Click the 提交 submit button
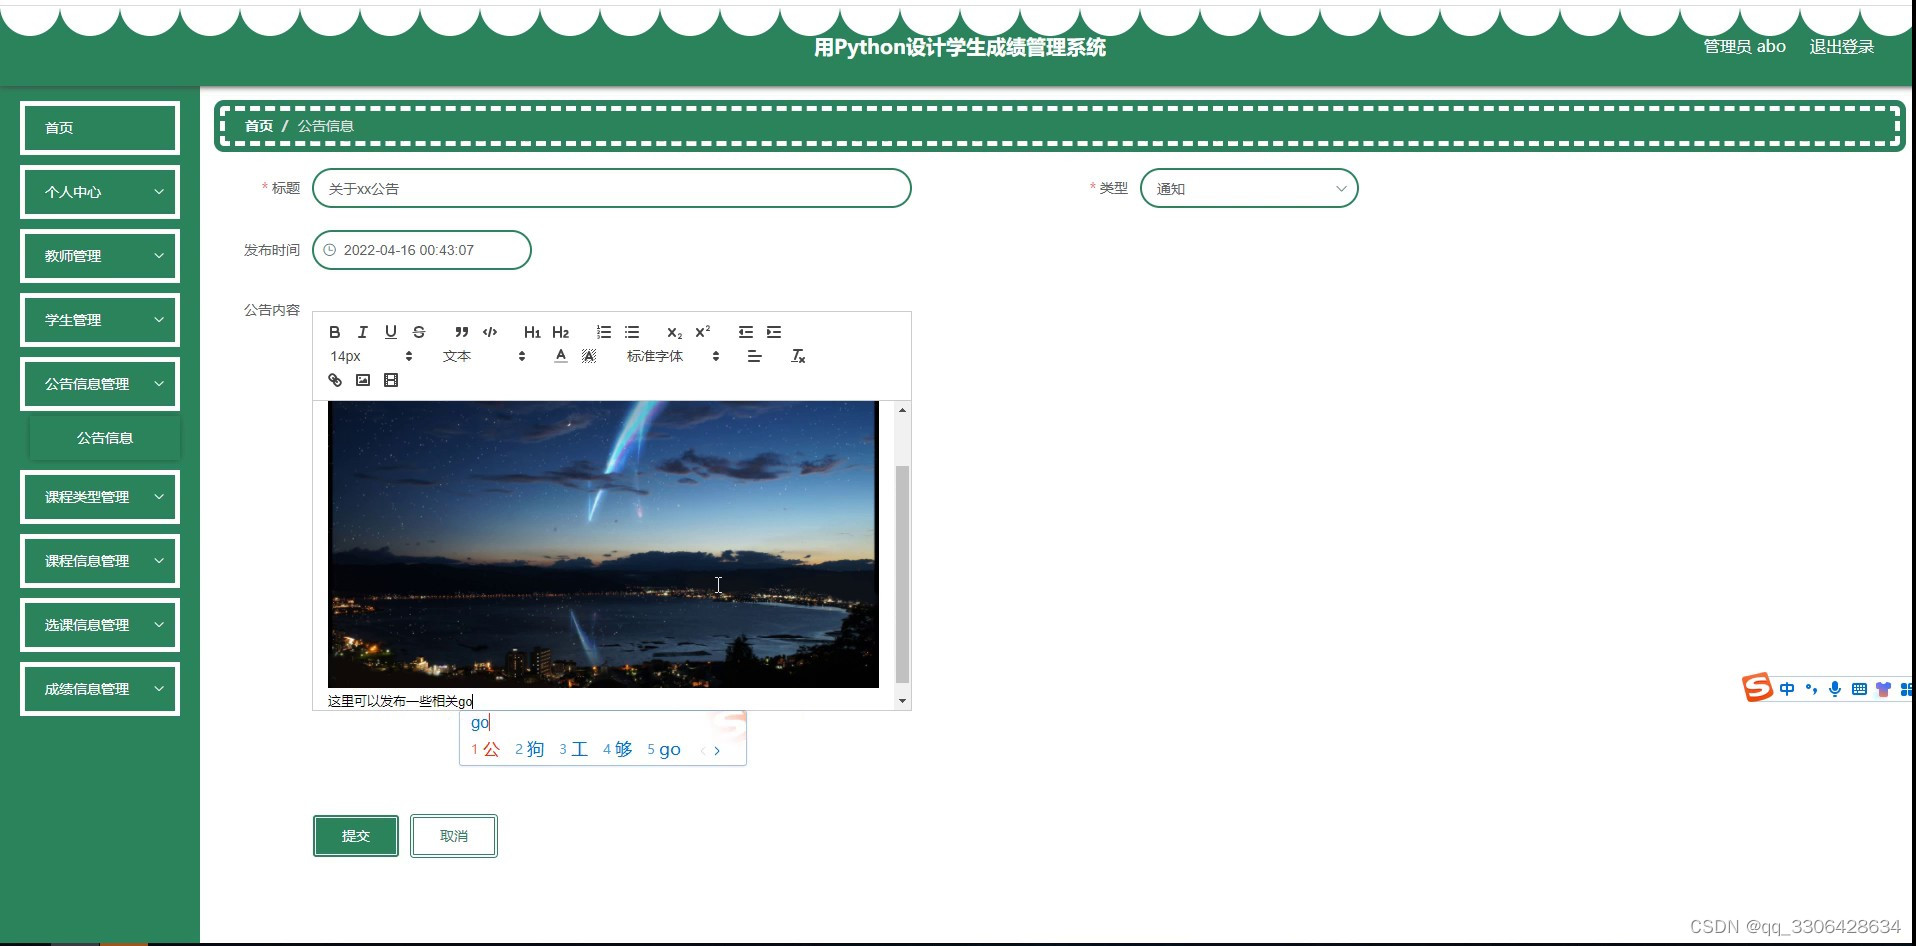1916x946 pixels. tap(356, 836)
